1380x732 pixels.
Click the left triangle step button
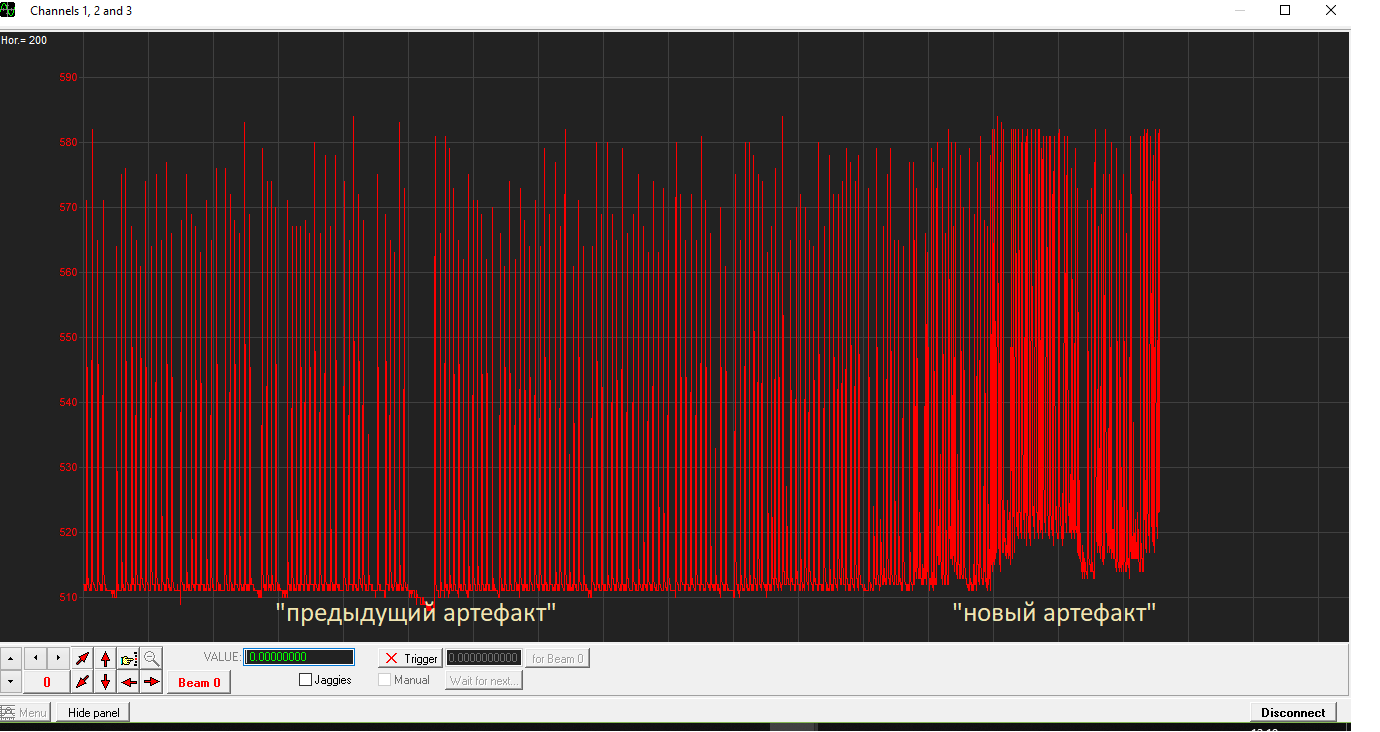pyautogui.click(x=35, y=658)
